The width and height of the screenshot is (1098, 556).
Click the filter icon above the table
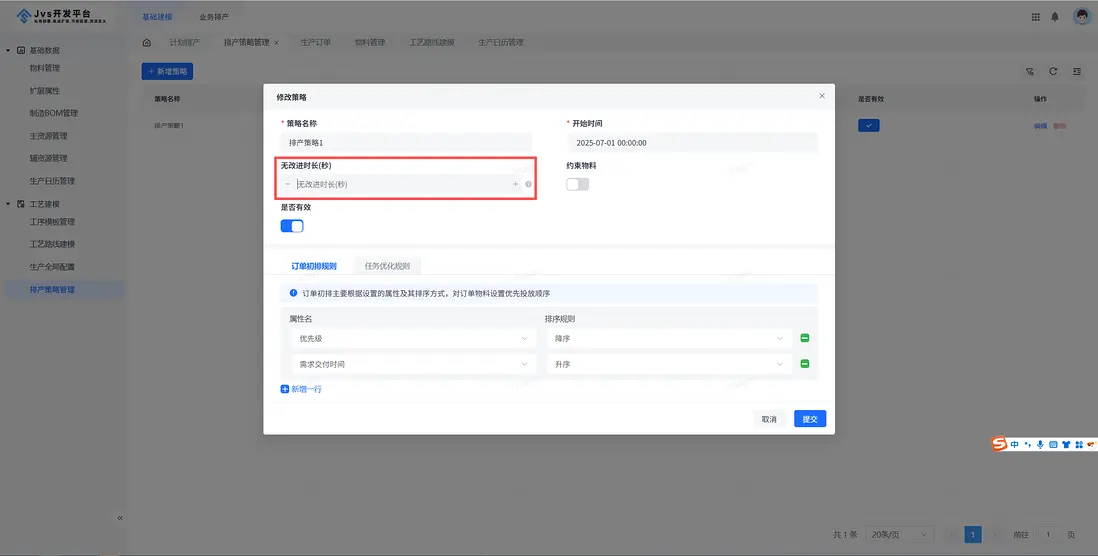(1029, 71)
